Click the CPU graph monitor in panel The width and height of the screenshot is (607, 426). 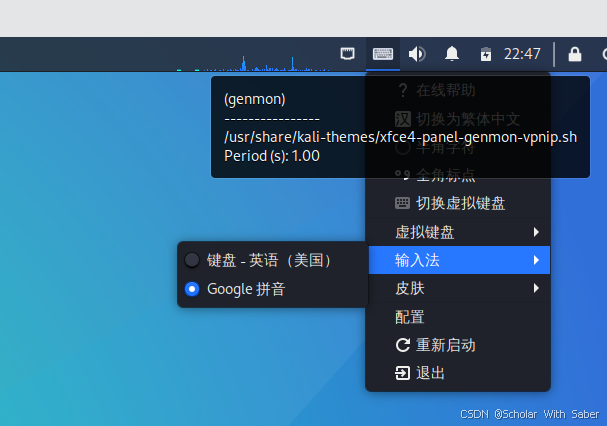point(254,63)
